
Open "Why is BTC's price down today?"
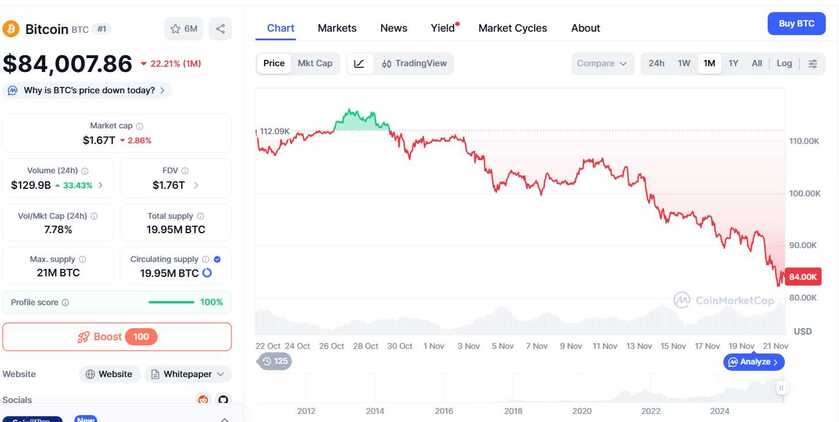point(87,90)
